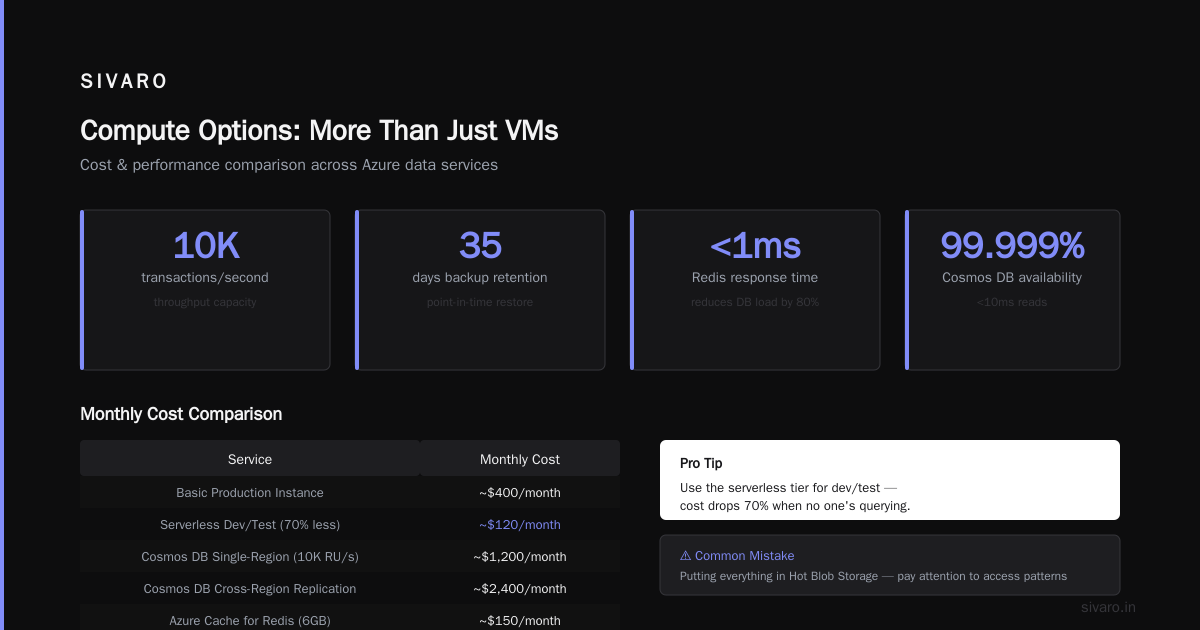This screenshot has height=630, width=1200.
Task: Click the 'Pro Tip' heading
Action: click(701, 464)
